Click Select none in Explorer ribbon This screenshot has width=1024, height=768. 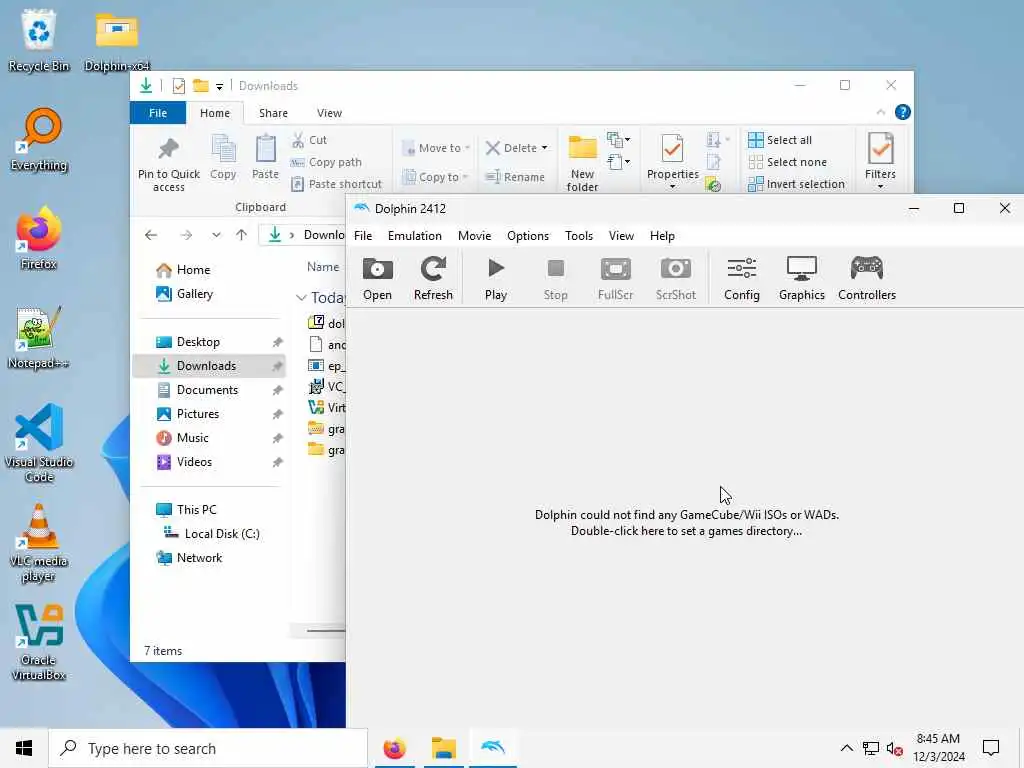[788, 162]
